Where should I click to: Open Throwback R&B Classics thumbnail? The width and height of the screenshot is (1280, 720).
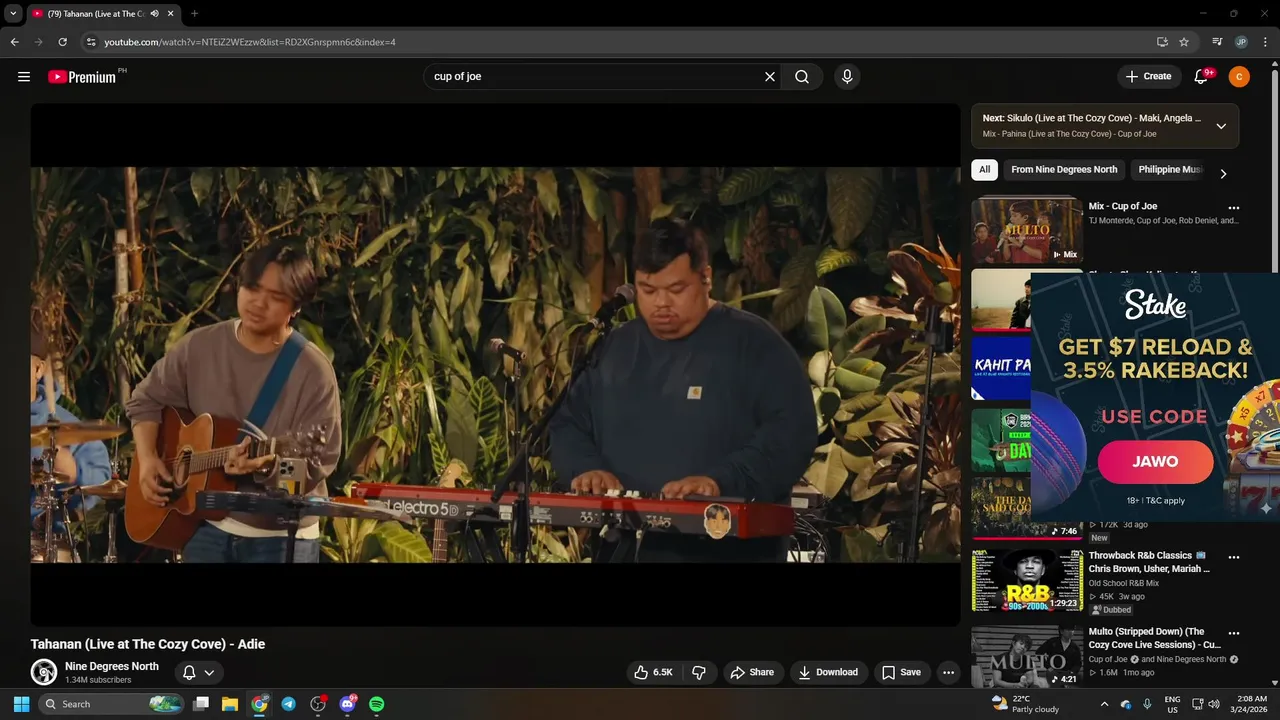(1027, 580)
